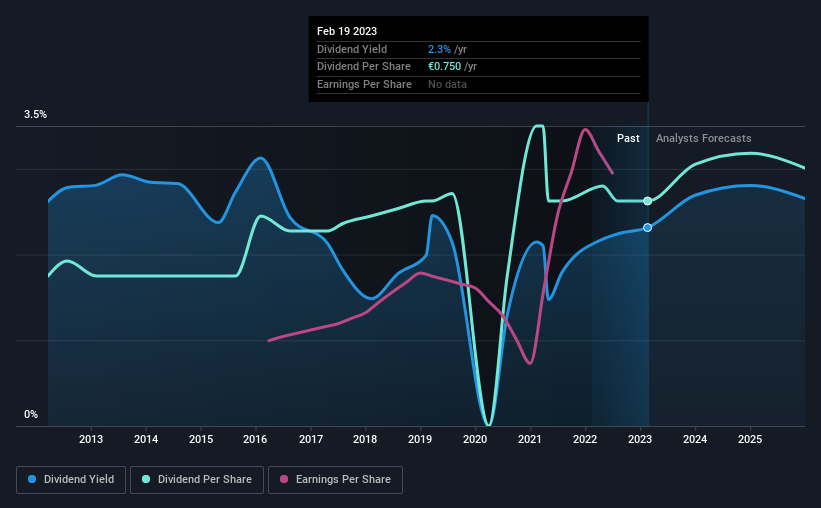
Task: Click the 2021 x-axis label
Action: pos(530,439)
